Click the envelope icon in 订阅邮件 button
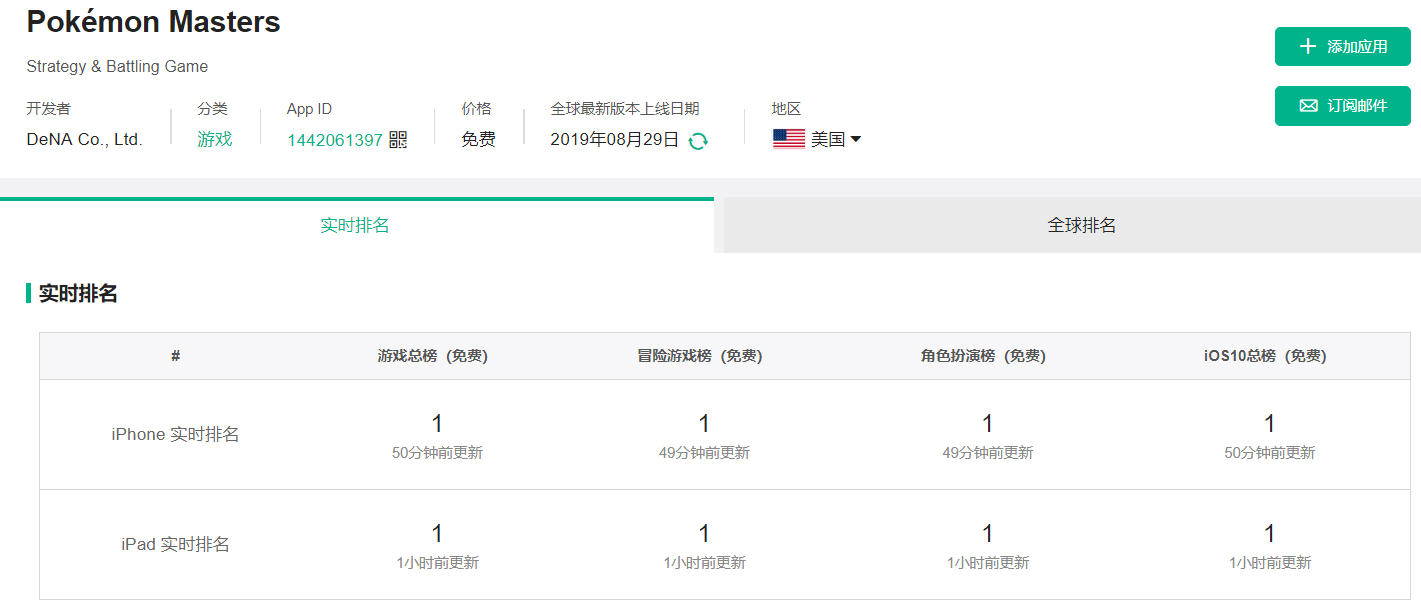This screenshot has height=605, width=1421. coord(1308,106)
